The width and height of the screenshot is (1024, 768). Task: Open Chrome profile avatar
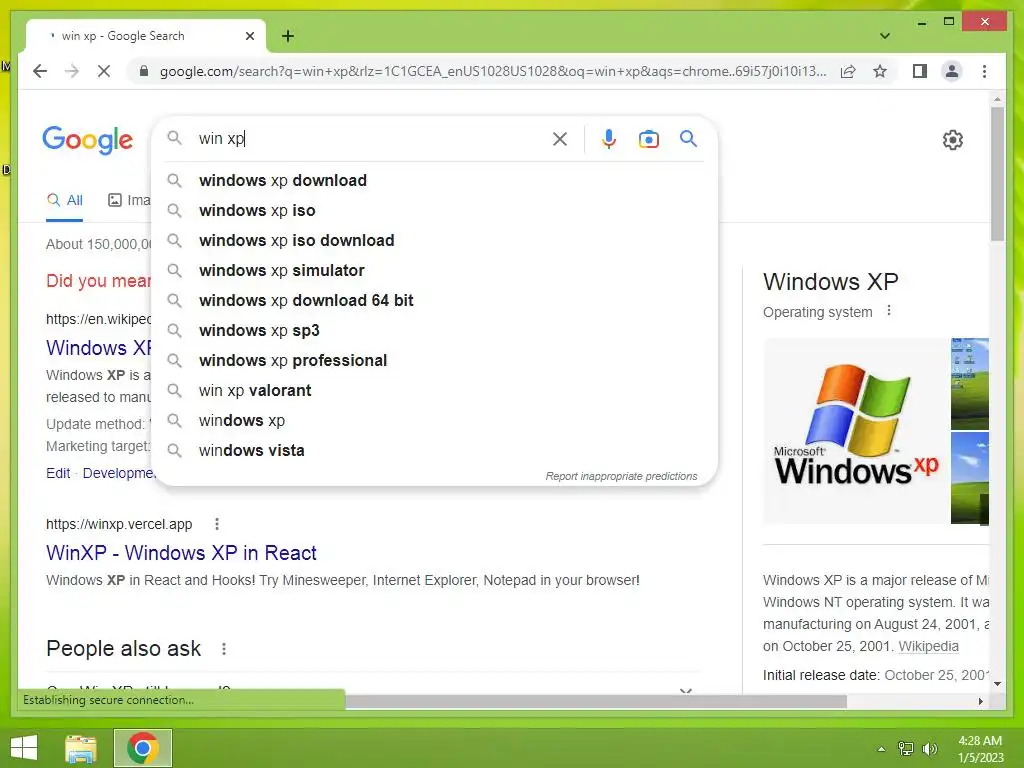pos(952,71)
